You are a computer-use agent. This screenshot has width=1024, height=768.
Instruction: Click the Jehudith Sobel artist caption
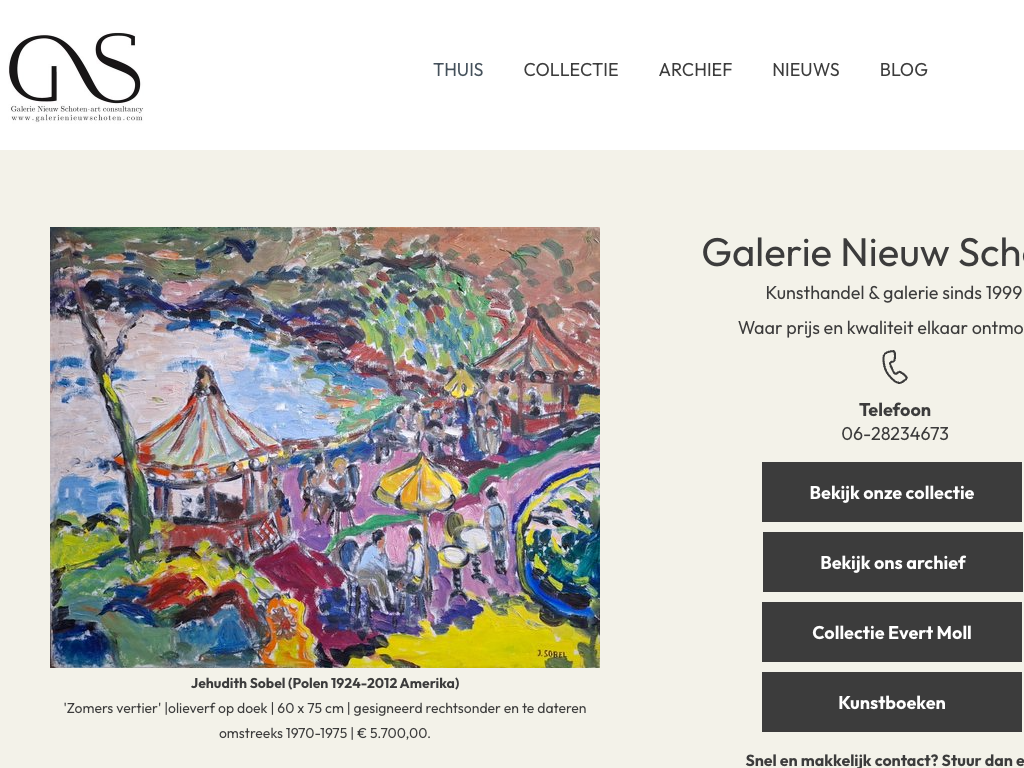coord(325,683)
